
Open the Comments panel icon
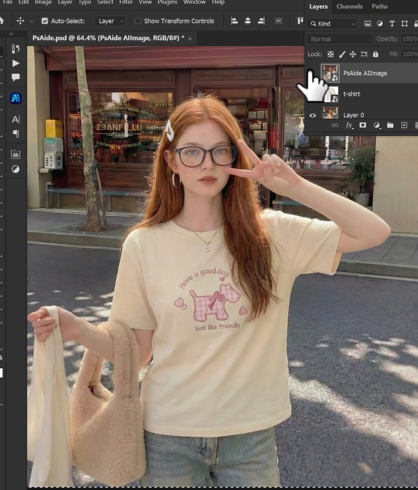point(16,78)
